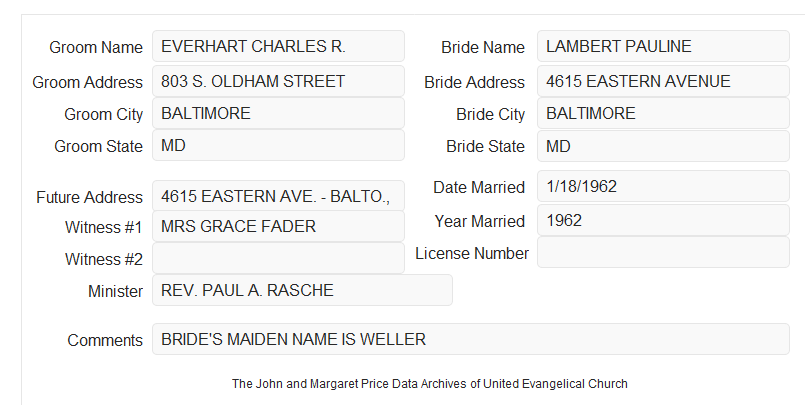The width and height of the screenshot is (805, 405).
Task: Click the Minister label text
Action: pyautogui.click(x=116, y=291)
